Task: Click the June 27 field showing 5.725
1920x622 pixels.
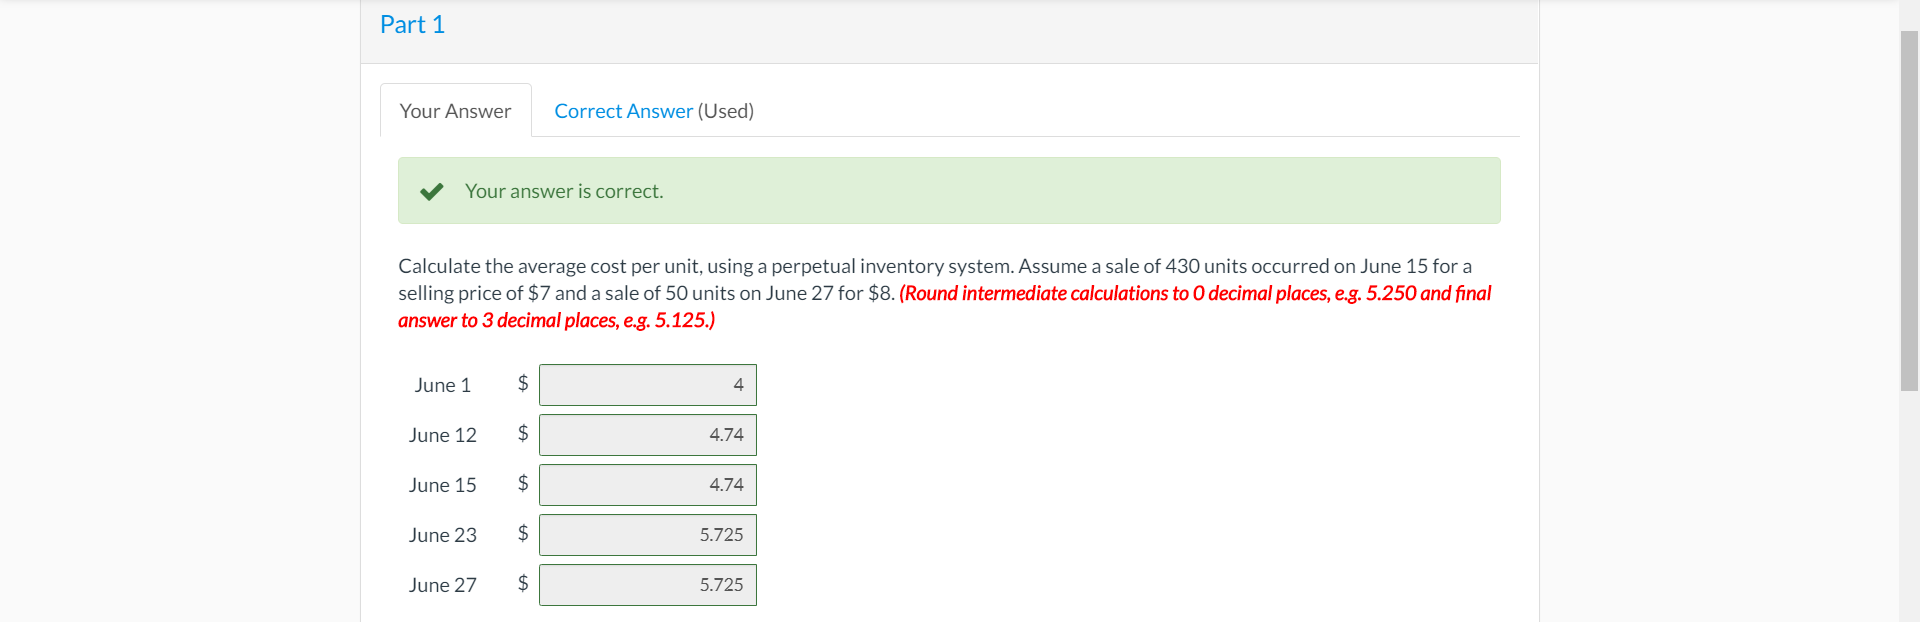Action: pyautogui.click(x=647, y=584)
